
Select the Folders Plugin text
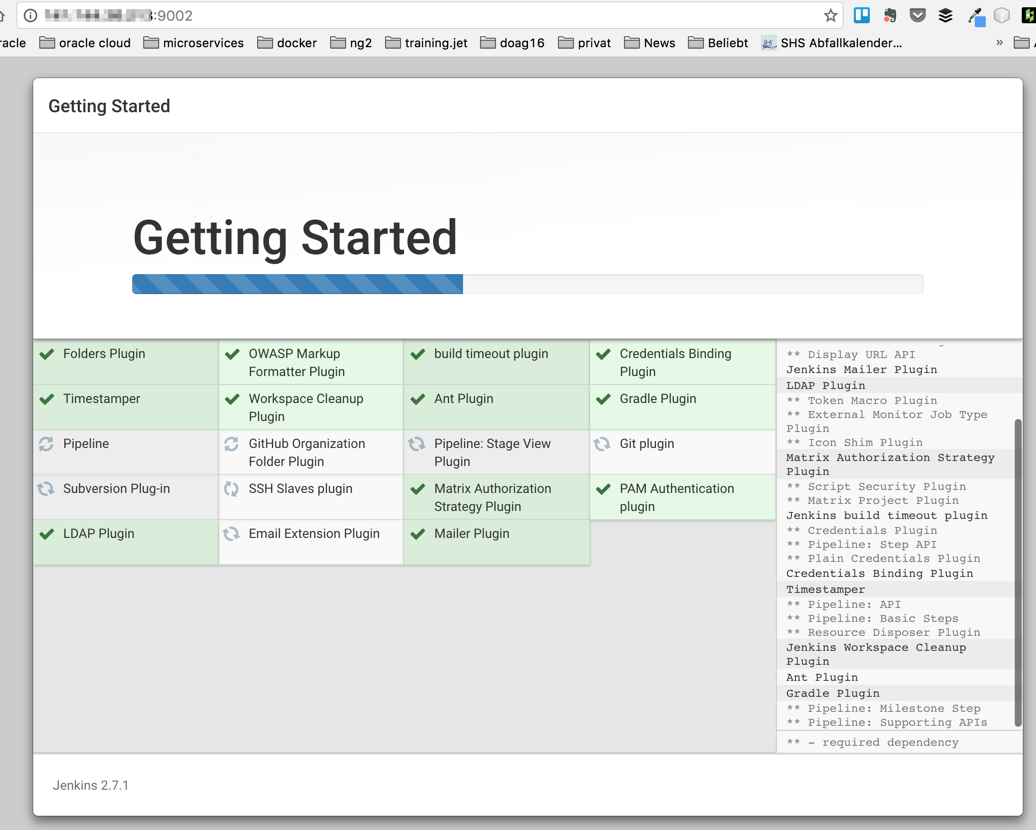click(104, 354)
